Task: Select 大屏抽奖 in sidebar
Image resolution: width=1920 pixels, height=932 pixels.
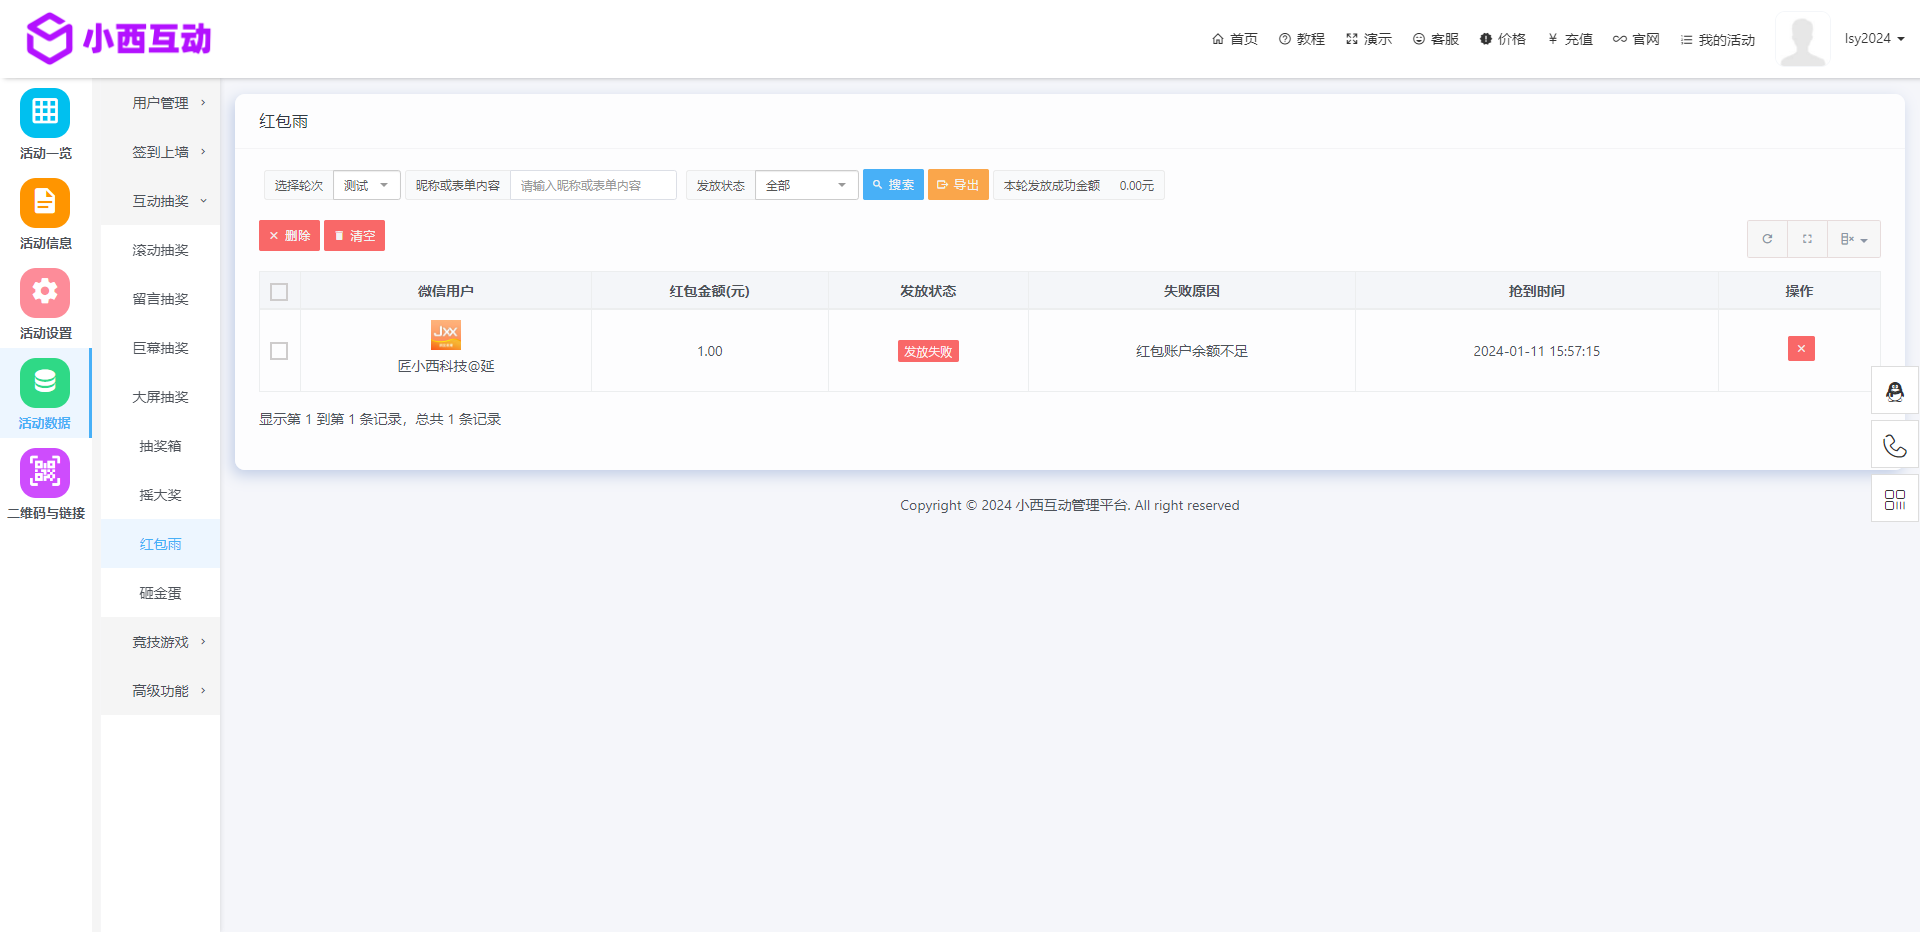Action: [160, 397]
